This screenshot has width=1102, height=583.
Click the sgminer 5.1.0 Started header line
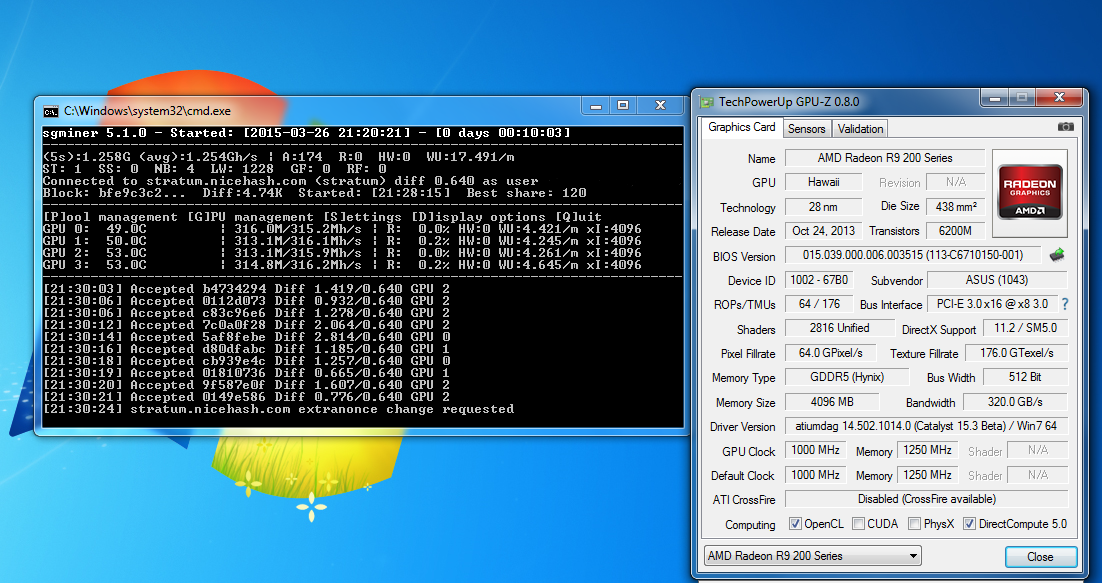(x=306, y=133)
